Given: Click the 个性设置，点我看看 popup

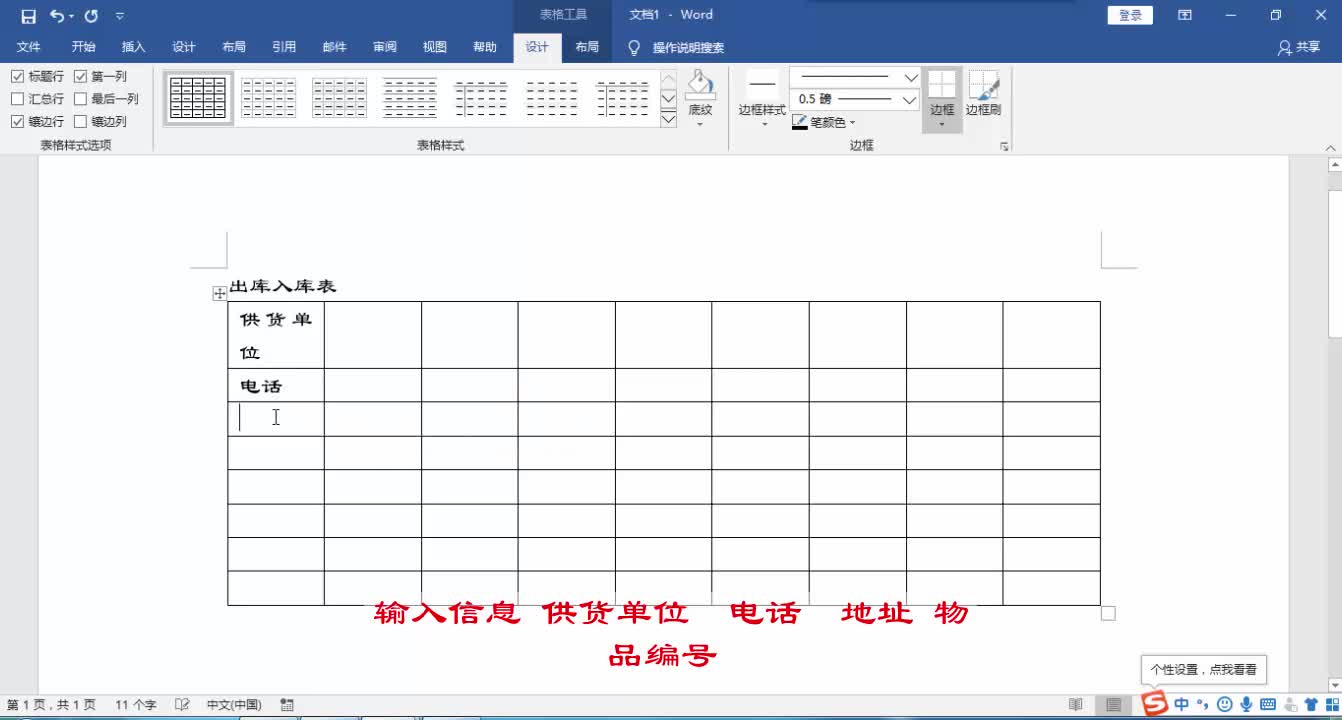Looking at the screenshot, I should pyautogui.click(x=1204, y=668).
